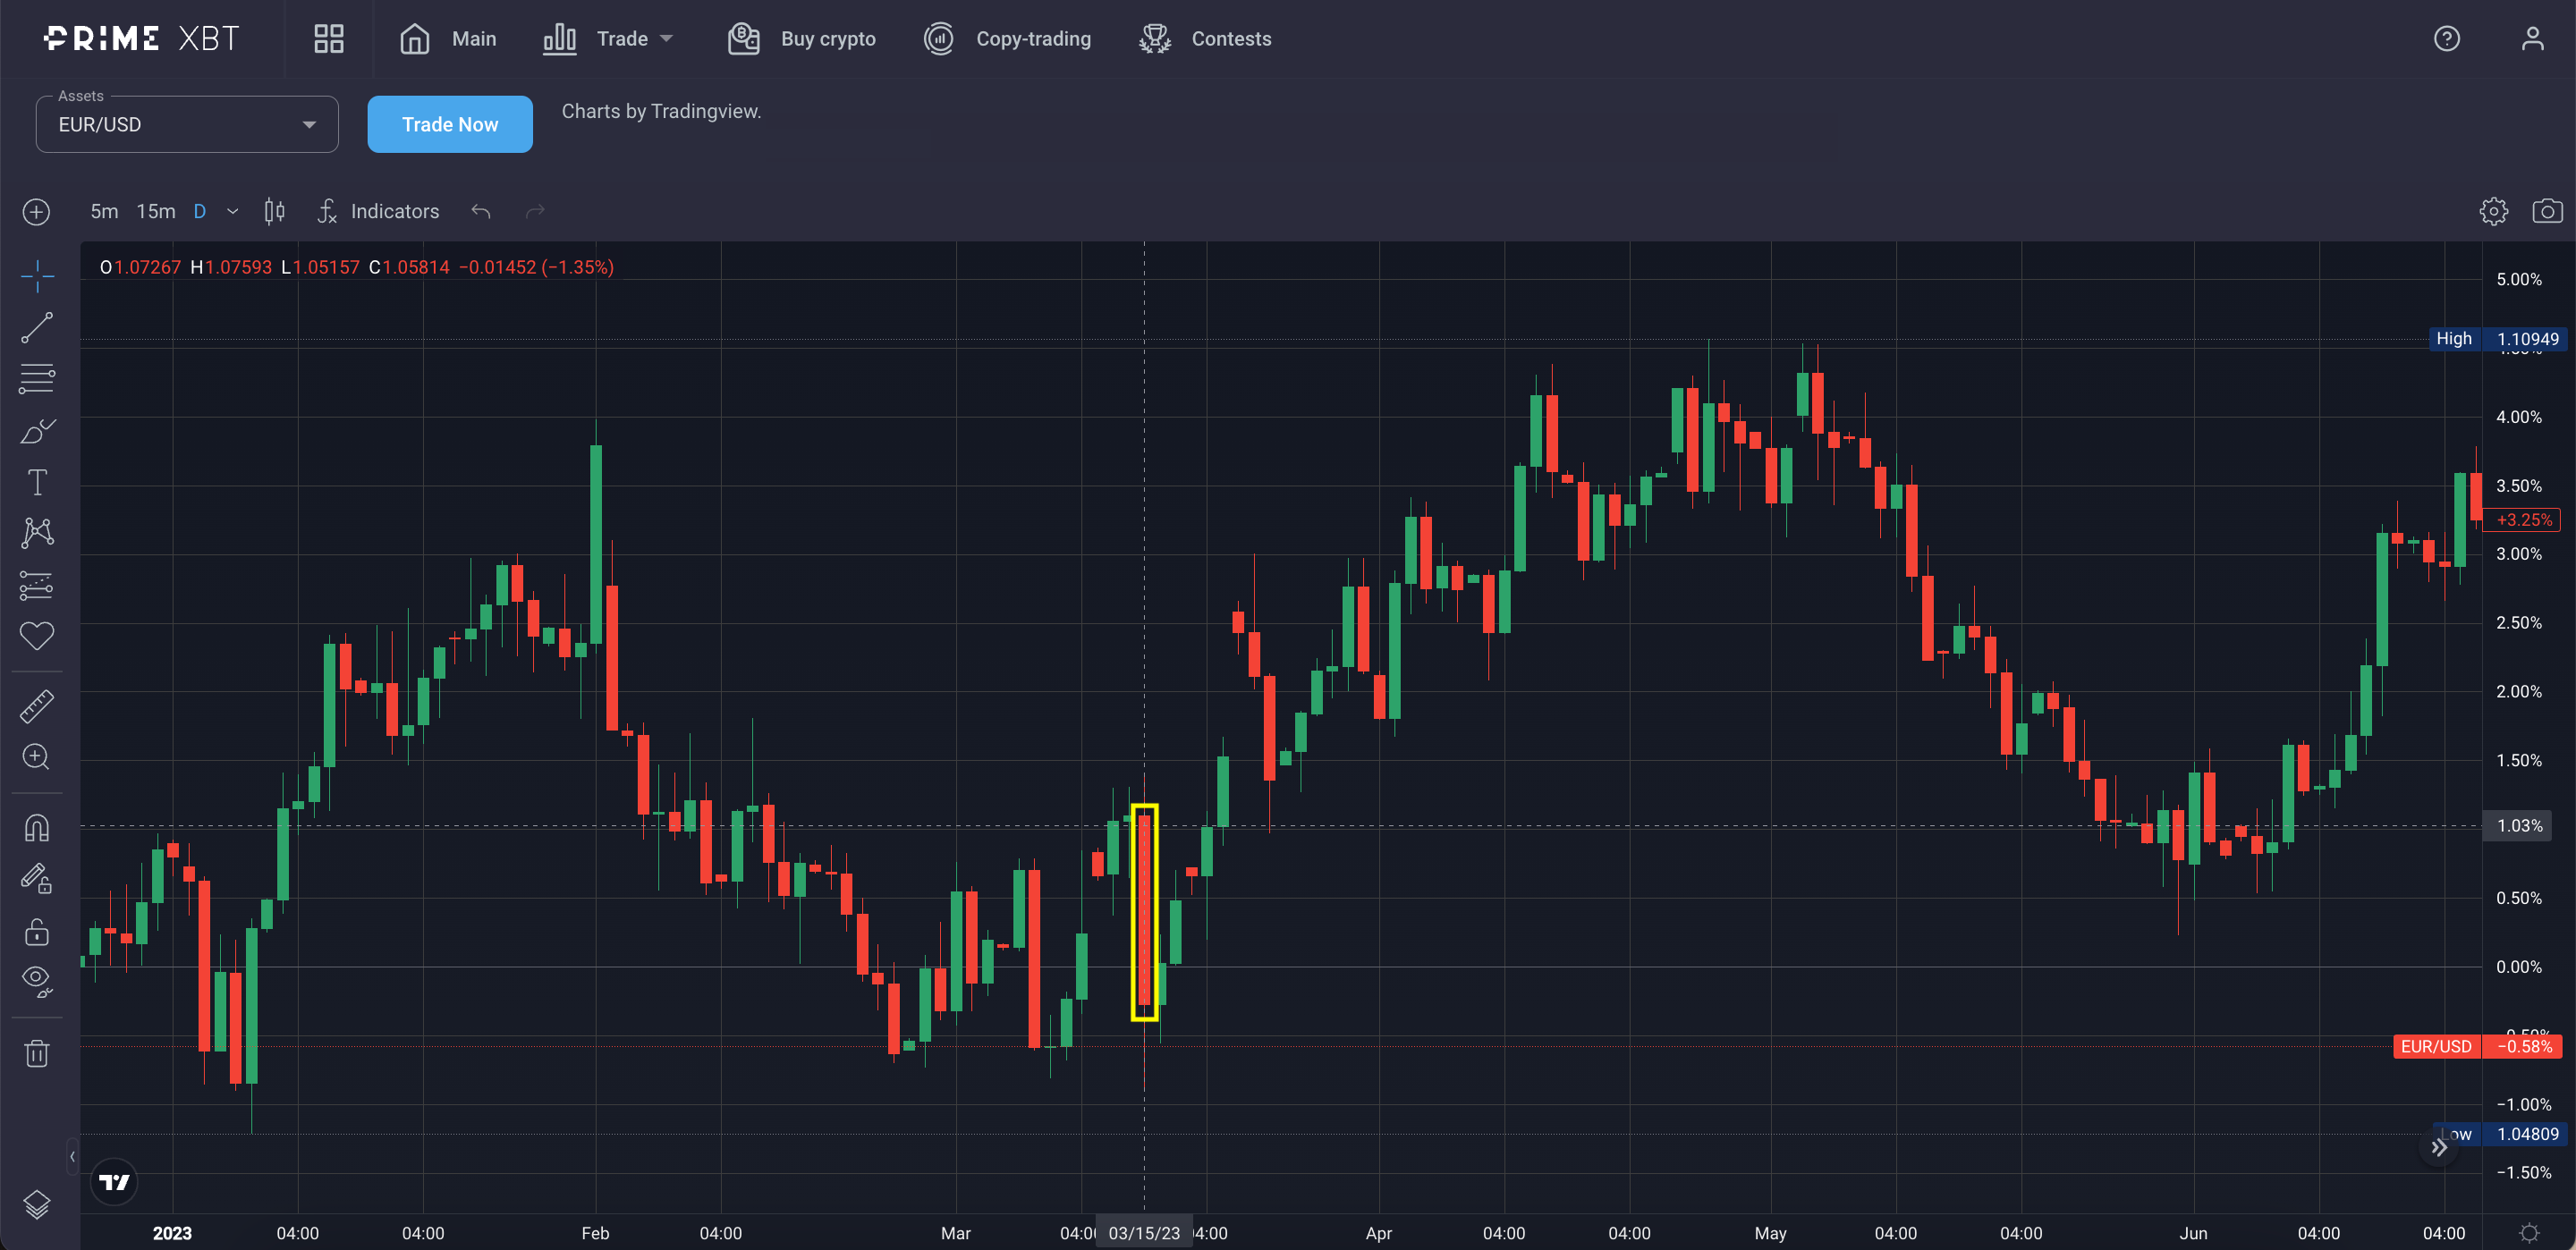Open the Contests page
The image size is (2576, 1250).
coord(1205,39)
